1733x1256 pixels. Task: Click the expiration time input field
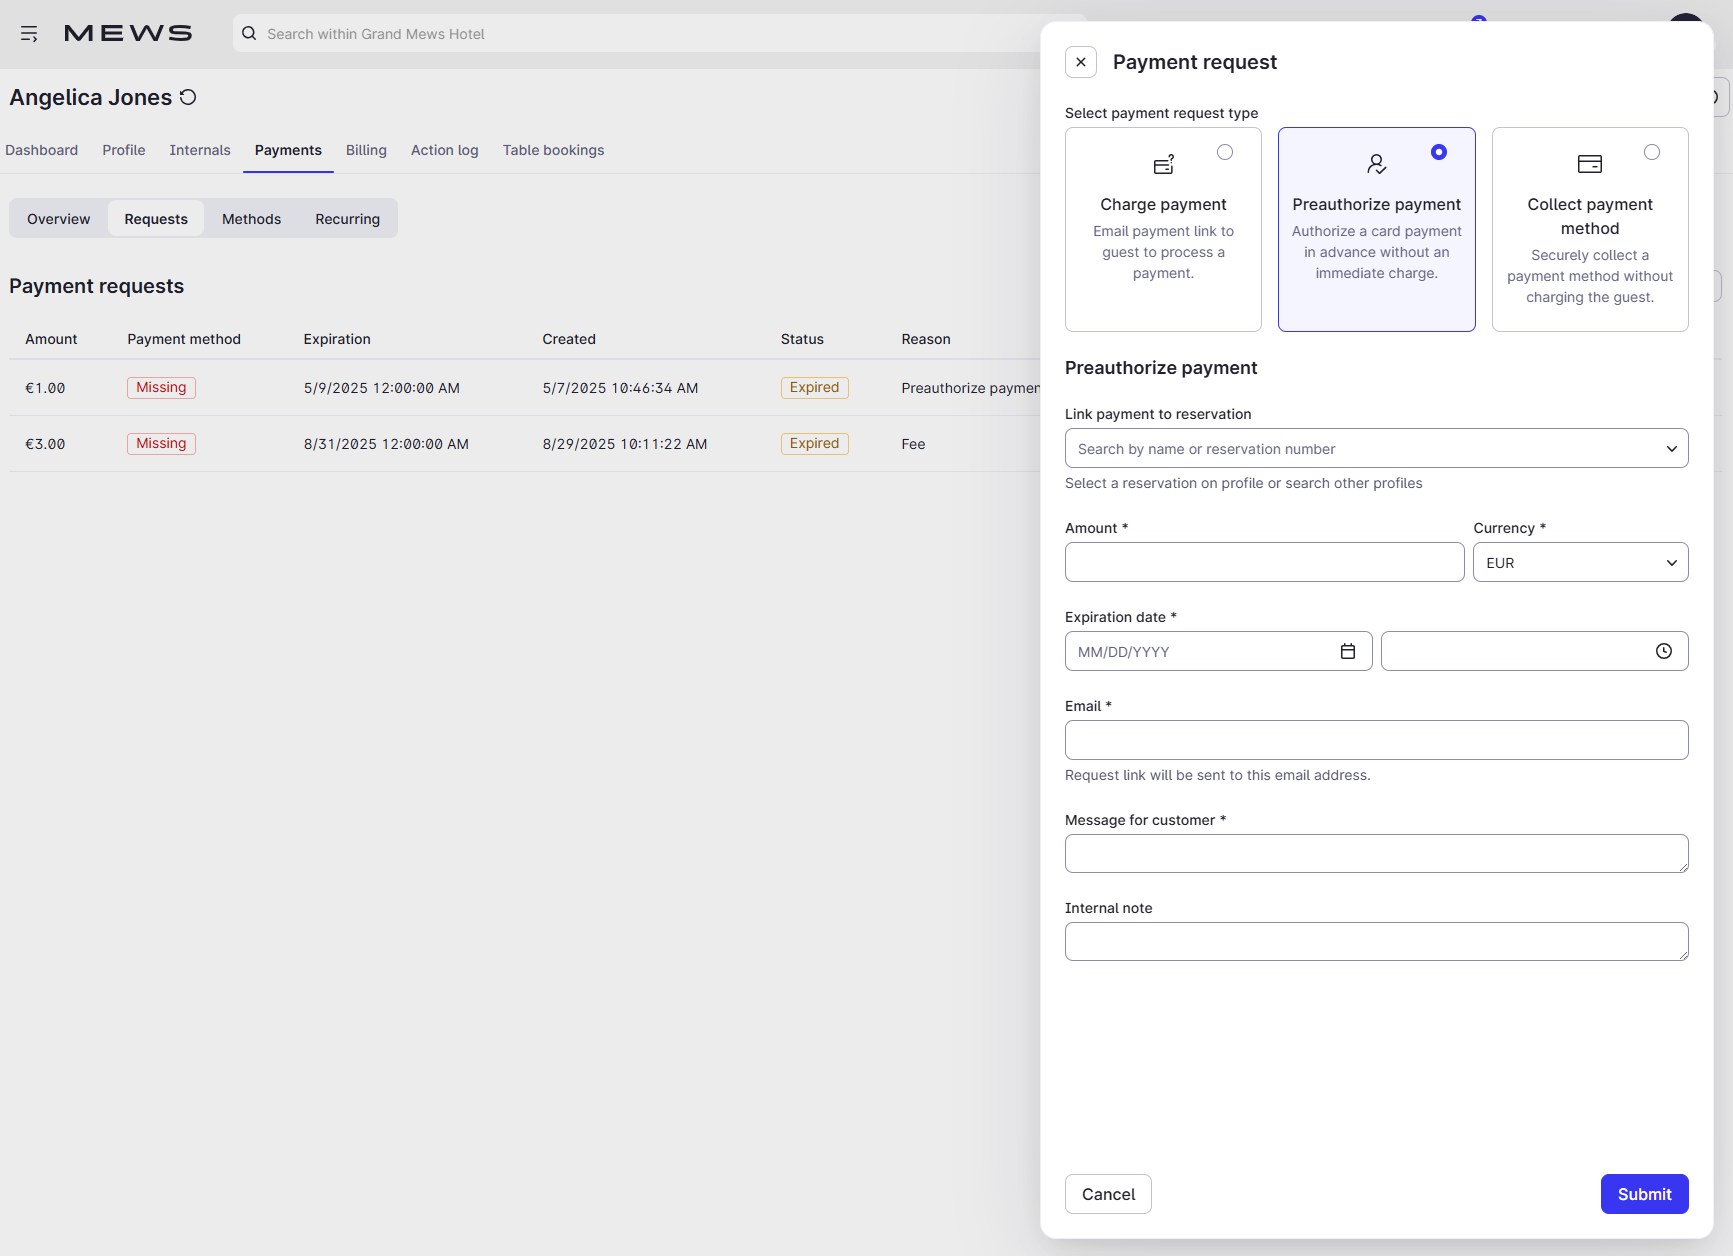coord(1535,651)
